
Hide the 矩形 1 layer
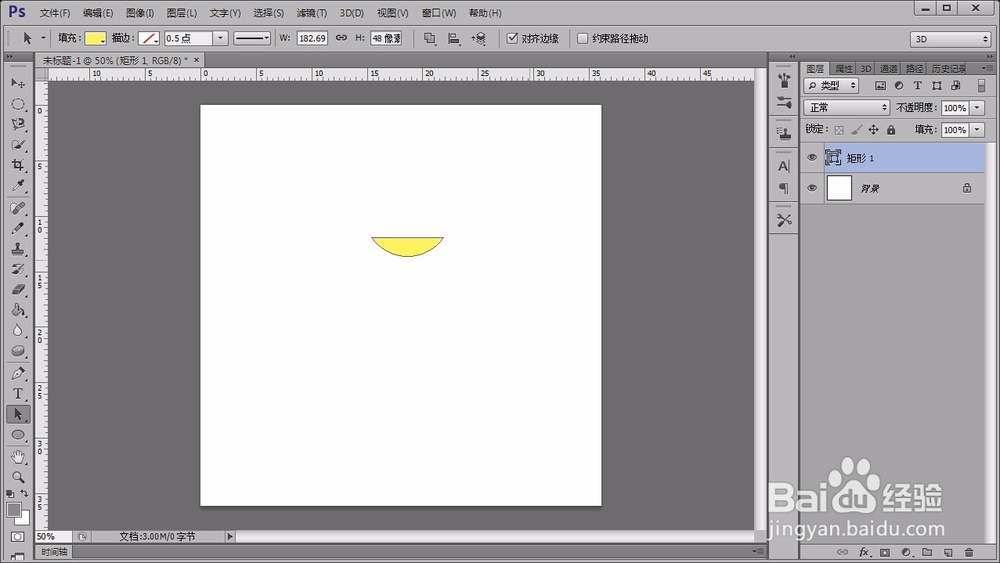coord(812,157)
